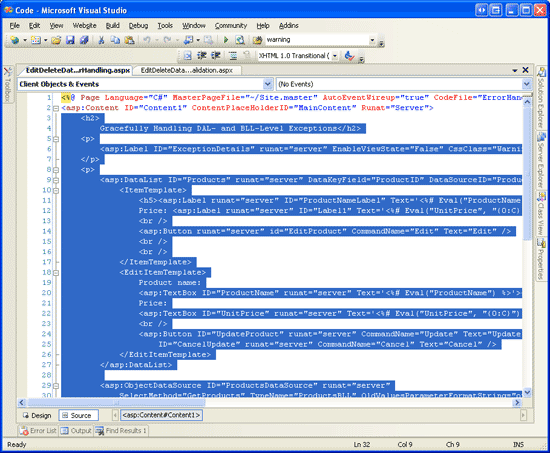Click the Cut scissors icon
Viewport: 550px width, 453px height.
(101, 40)
